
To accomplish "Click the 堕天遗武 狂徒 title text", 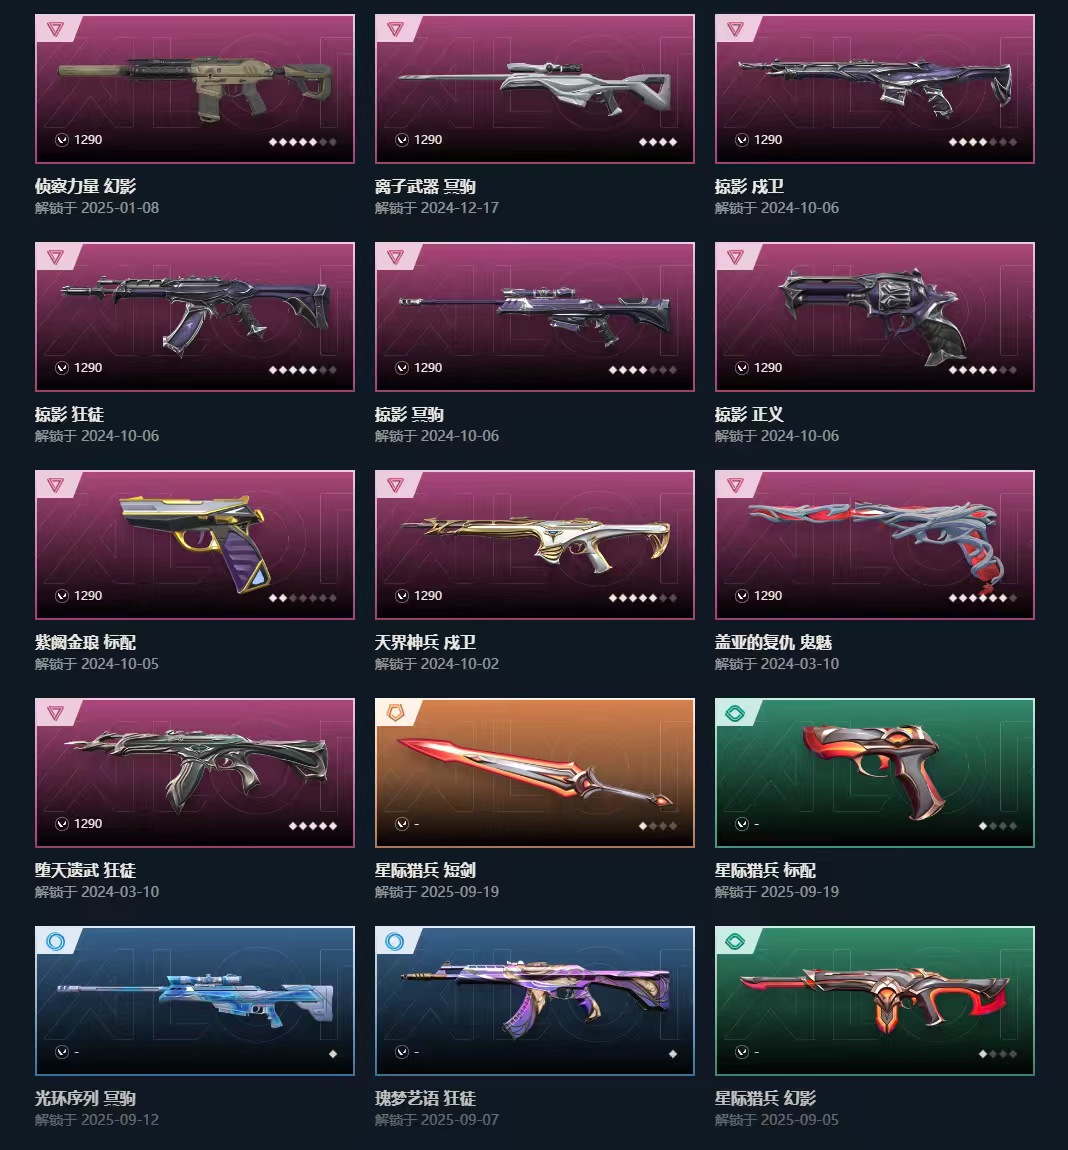I will [85, 871].
